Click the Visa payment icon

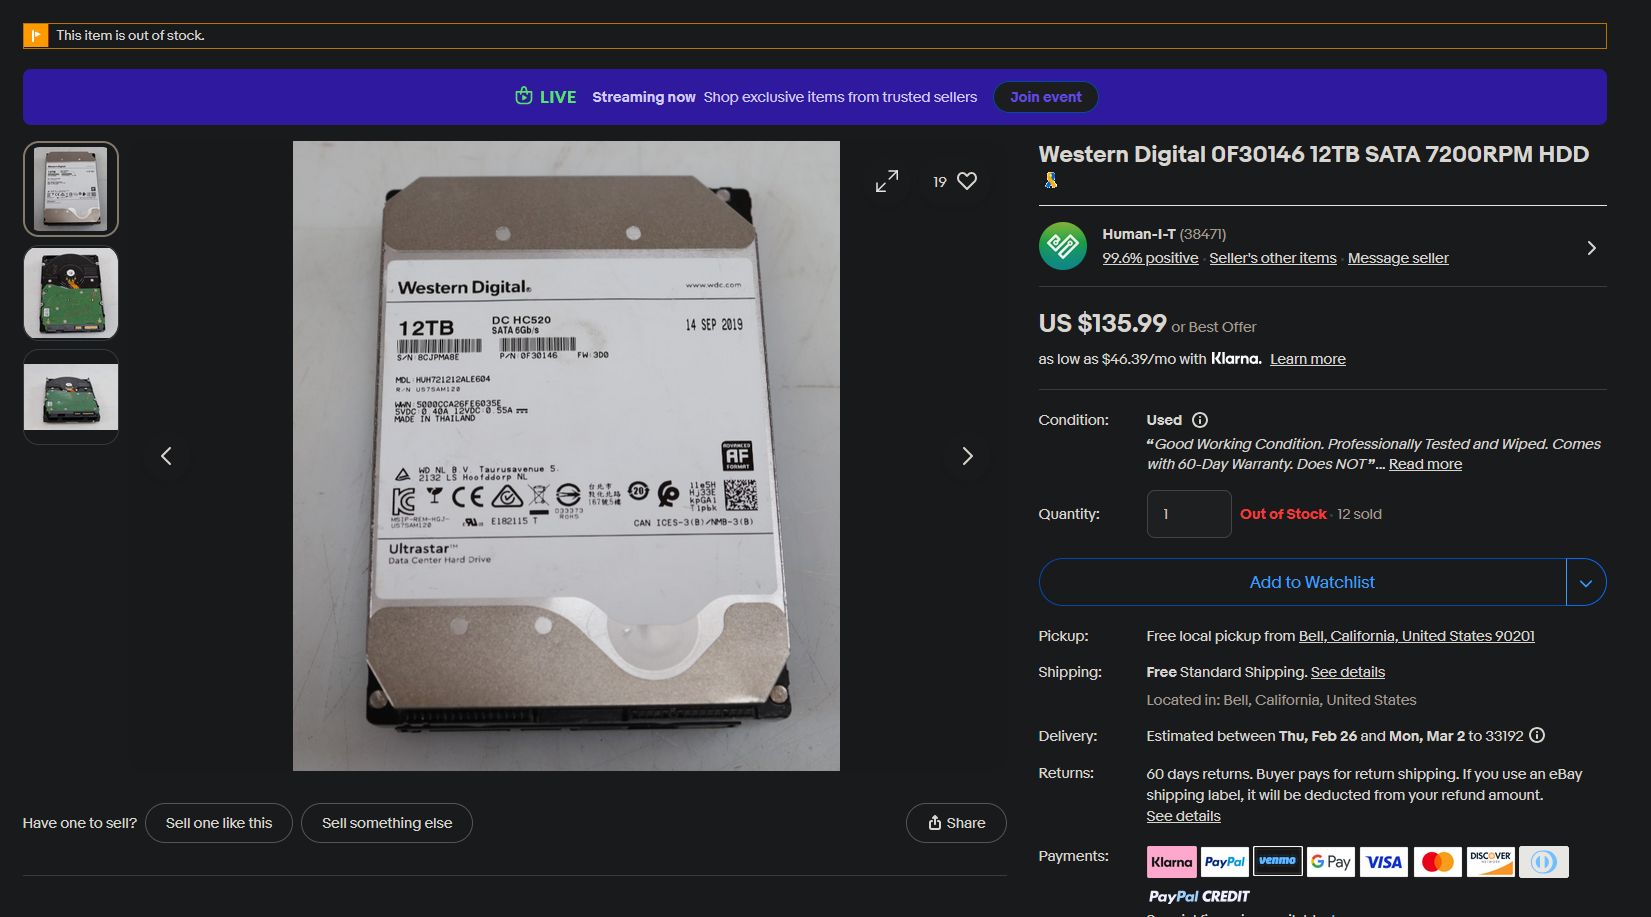tap(1384, 861)
